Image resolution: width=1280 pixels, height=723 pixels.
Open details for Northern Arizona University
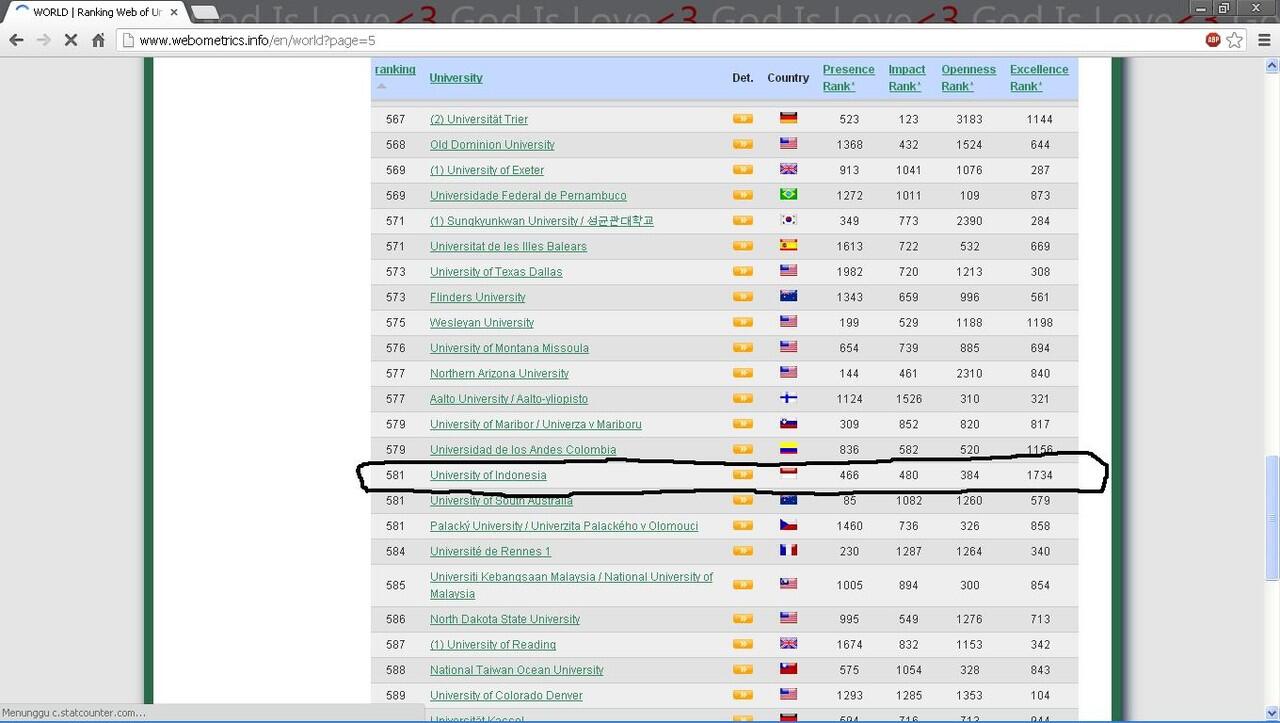[x=742, y=372]
